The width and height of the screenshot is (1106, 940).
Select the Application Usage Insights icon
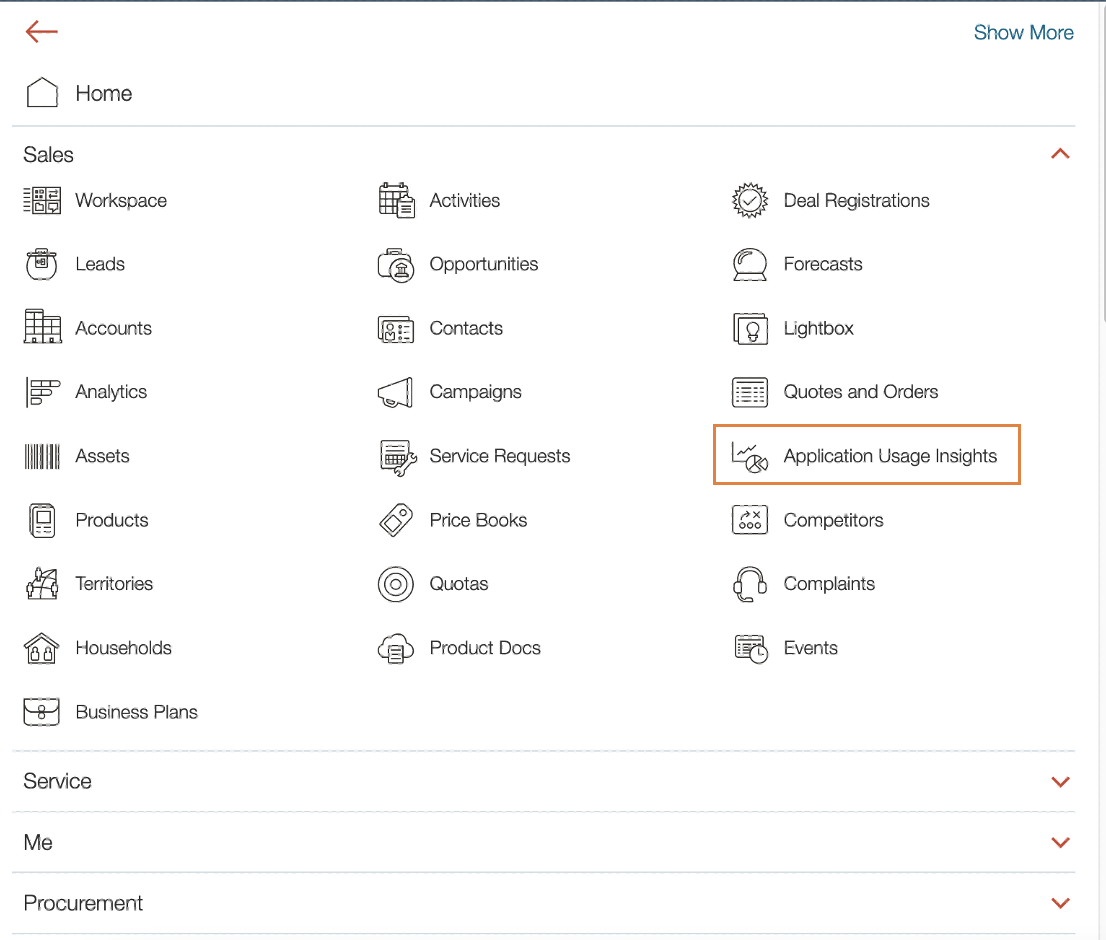[749, 455]
